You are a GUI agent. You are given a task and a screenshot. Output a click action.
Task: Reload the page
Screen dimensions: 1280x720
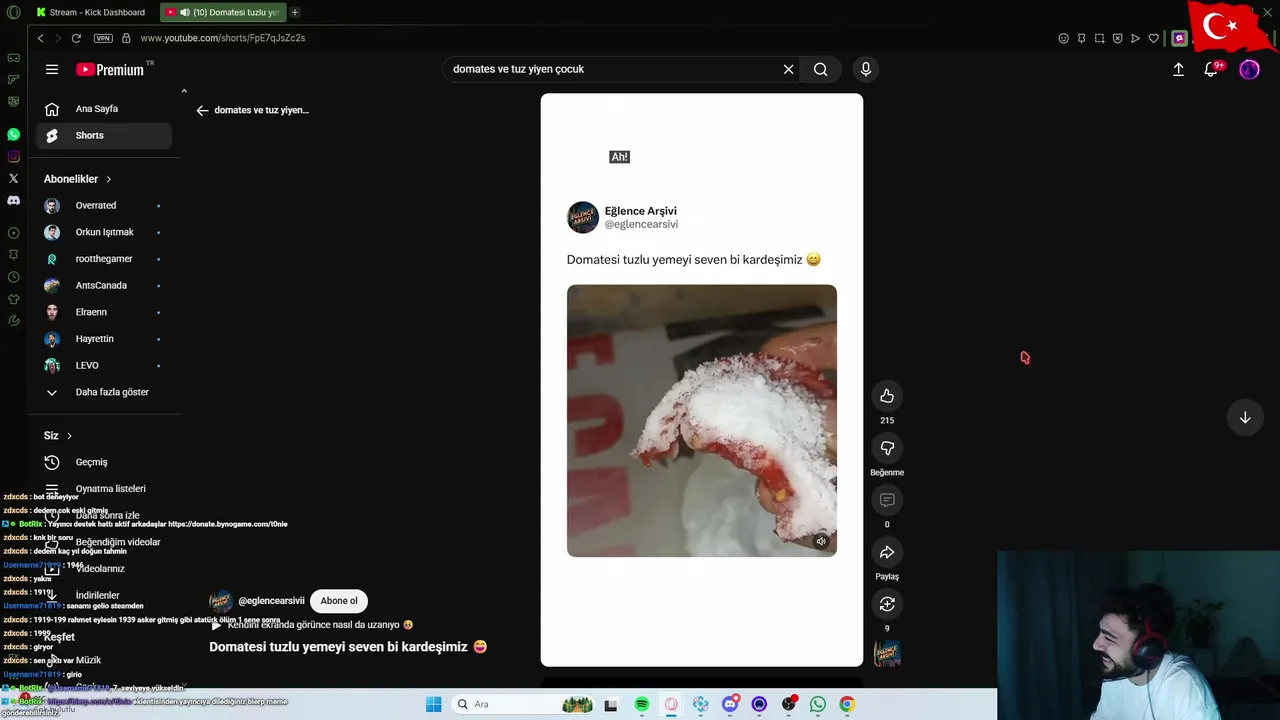point(76,38)
